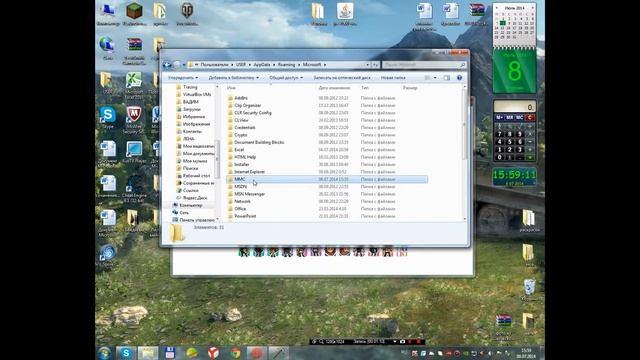Click the Refresh button next to address bar
The width and height of the screenshot is (640, 360).
point(375,64)
